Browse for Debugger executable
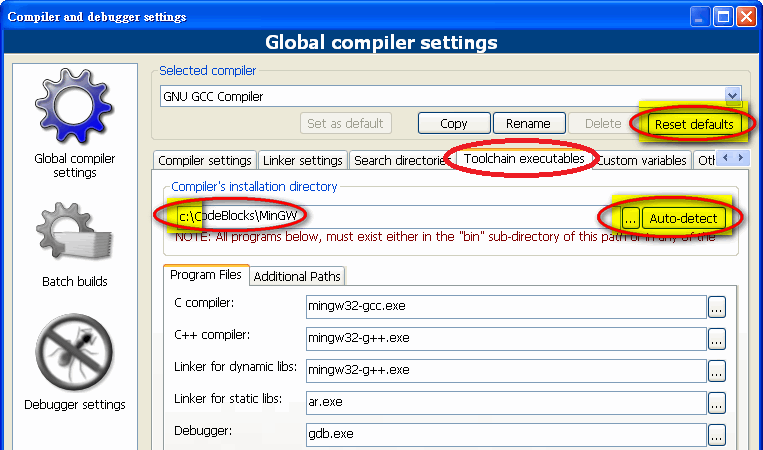The image size is (763, 450). coord(716,434)
